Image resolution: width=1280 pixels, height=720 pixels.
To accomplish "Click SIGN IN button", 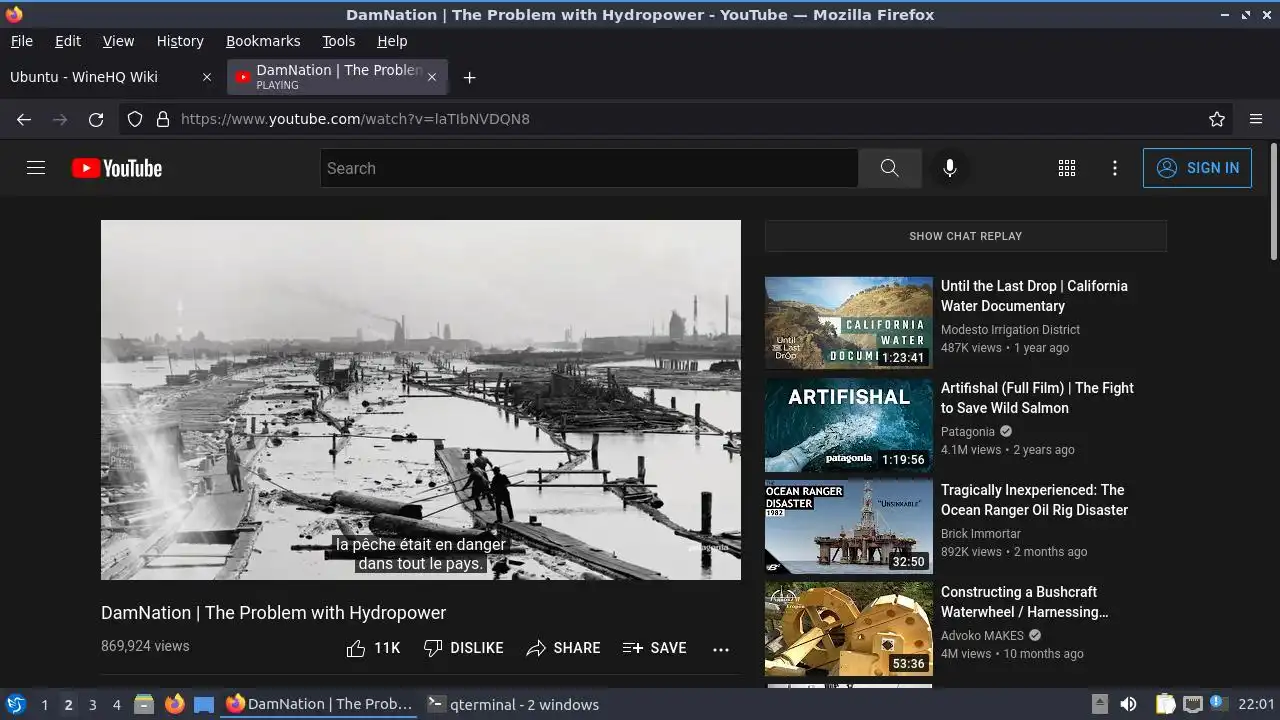I will [x=1197, y=168].
